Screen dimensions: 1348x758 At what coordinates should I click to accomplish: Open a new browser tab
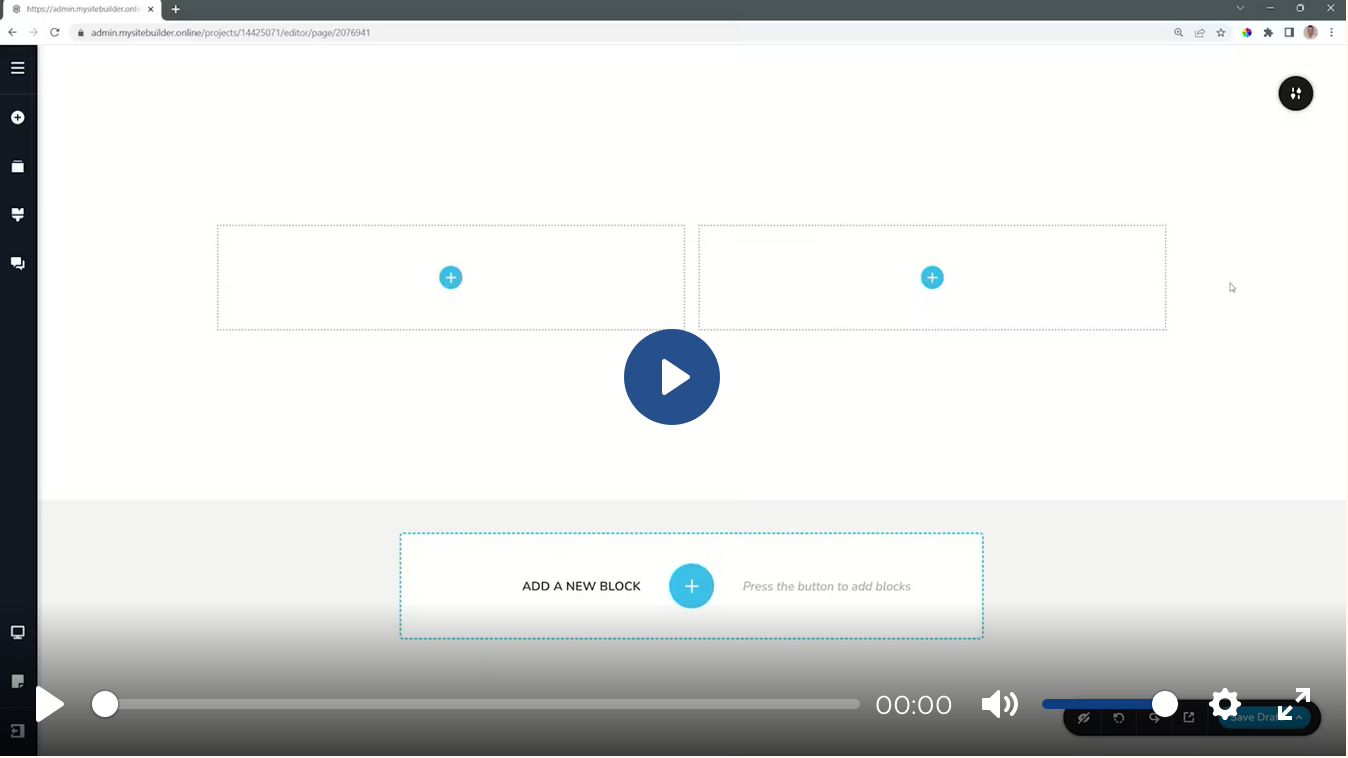click(176, 9)
